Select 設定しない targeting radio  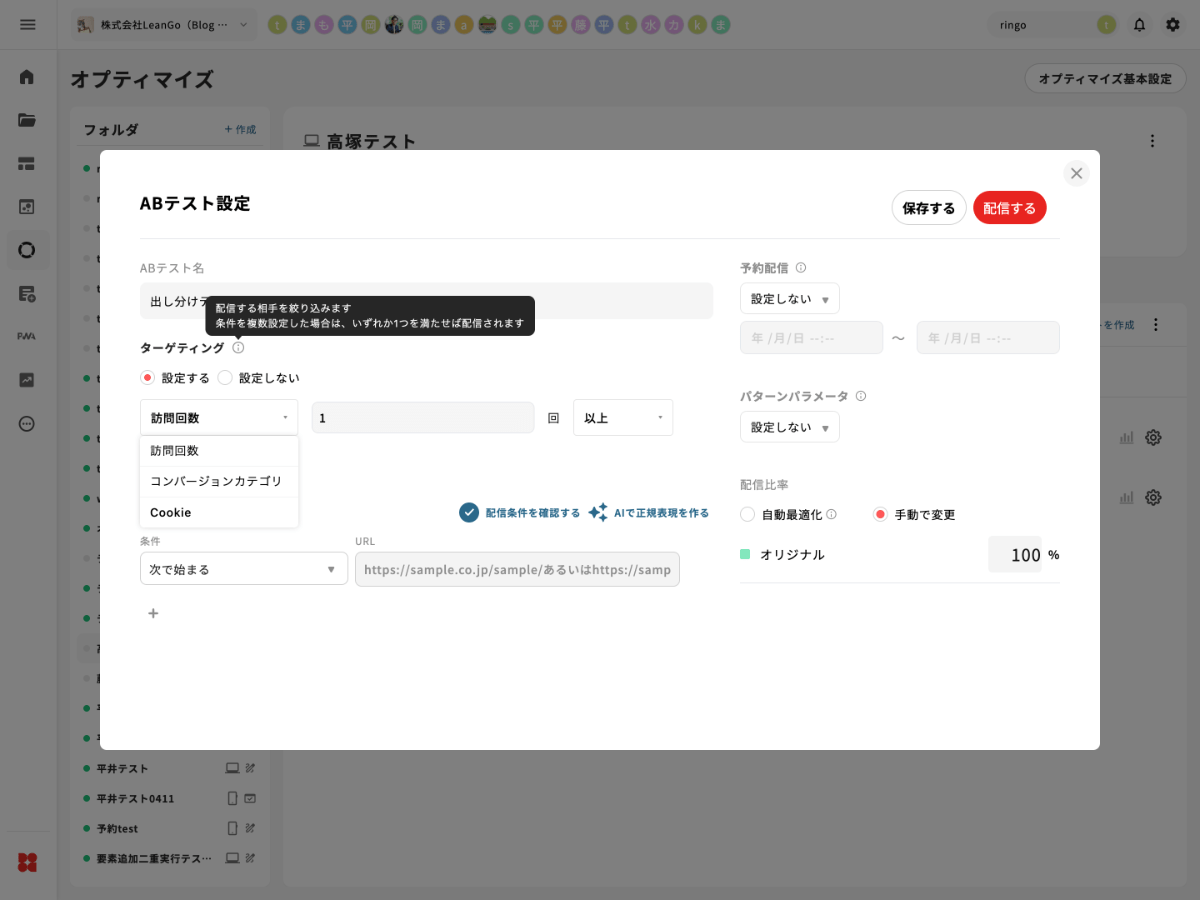(225, 378)
